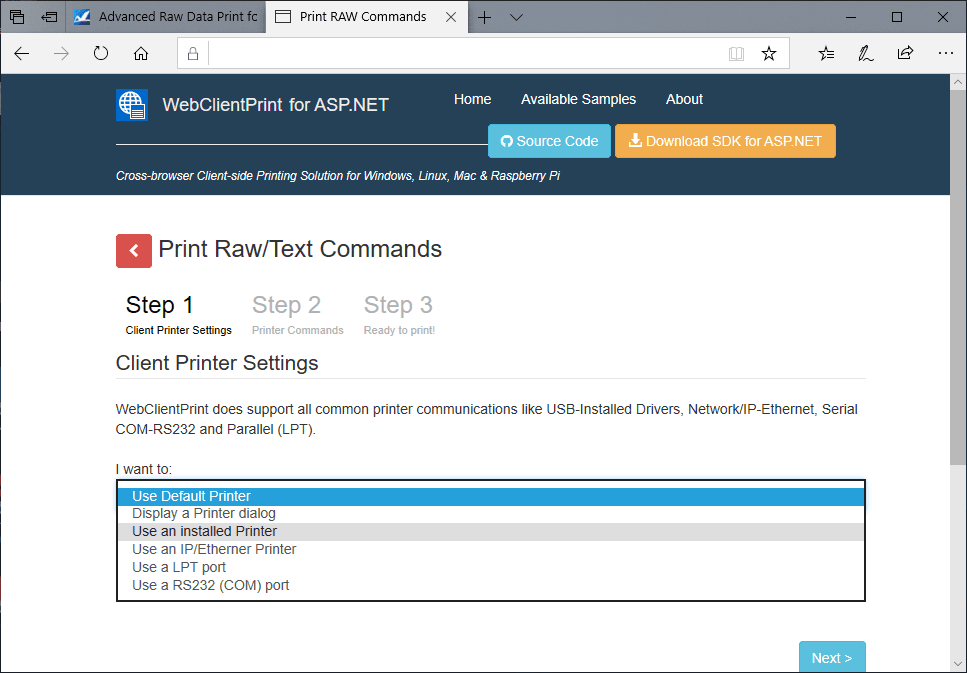Select Step 1 Client Printer Settings
The image size is (967, 673).
178,315
